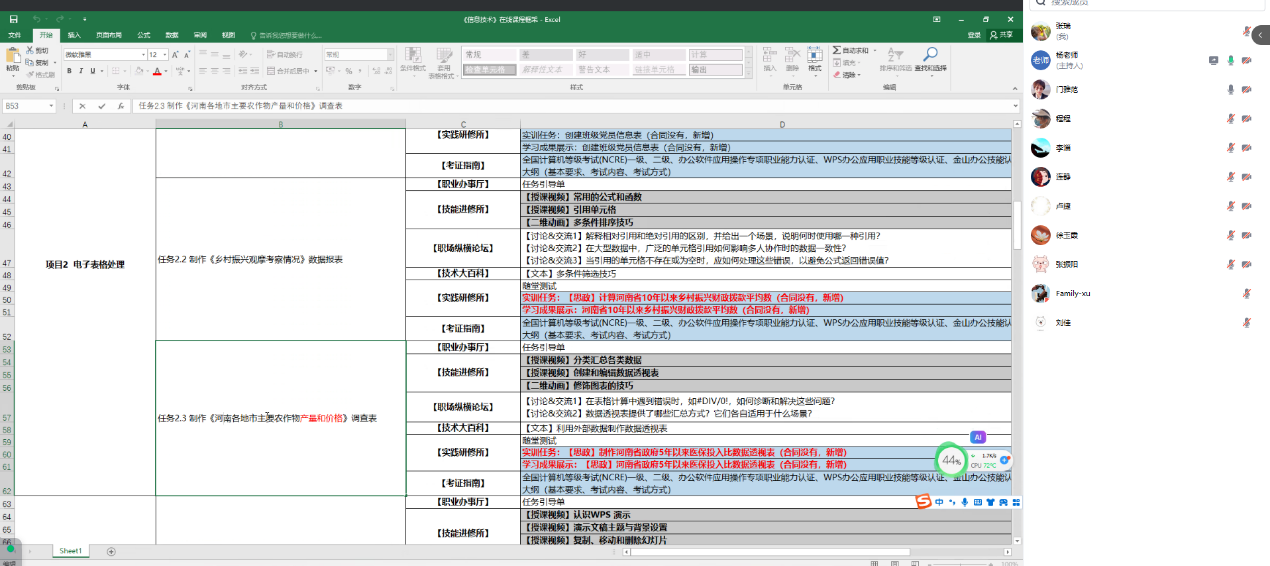Switch to the 公式 (Formulas) ribbon tab
1270x566 pixels.
[143, 35]
